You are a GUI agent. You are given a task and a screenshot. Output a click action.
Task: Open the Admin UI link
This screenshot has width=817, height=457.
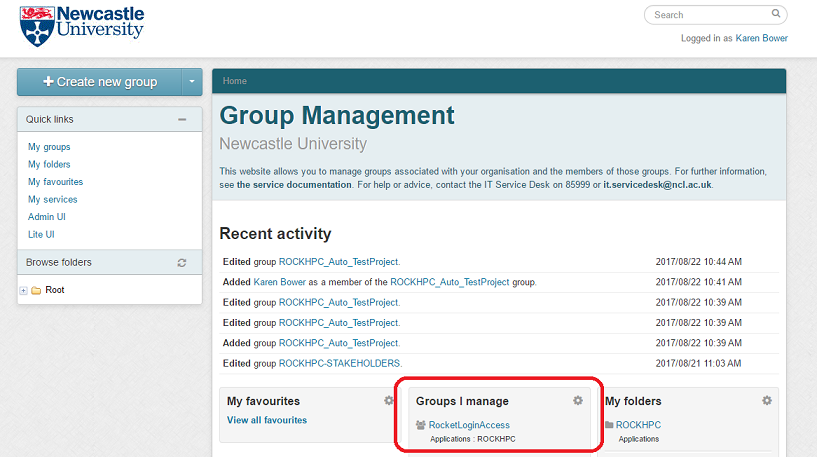47,217
